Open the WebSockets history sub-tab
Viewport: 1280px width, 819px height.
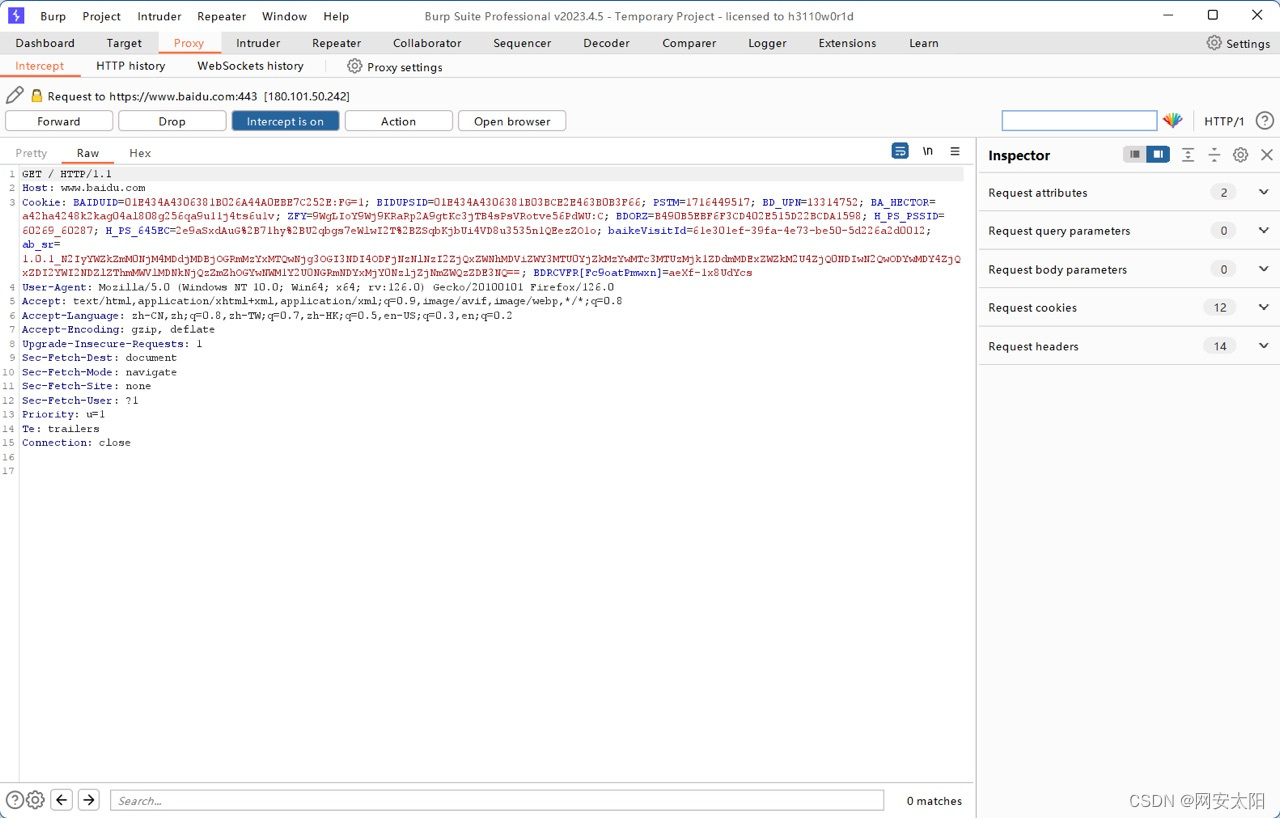[250, 66]
